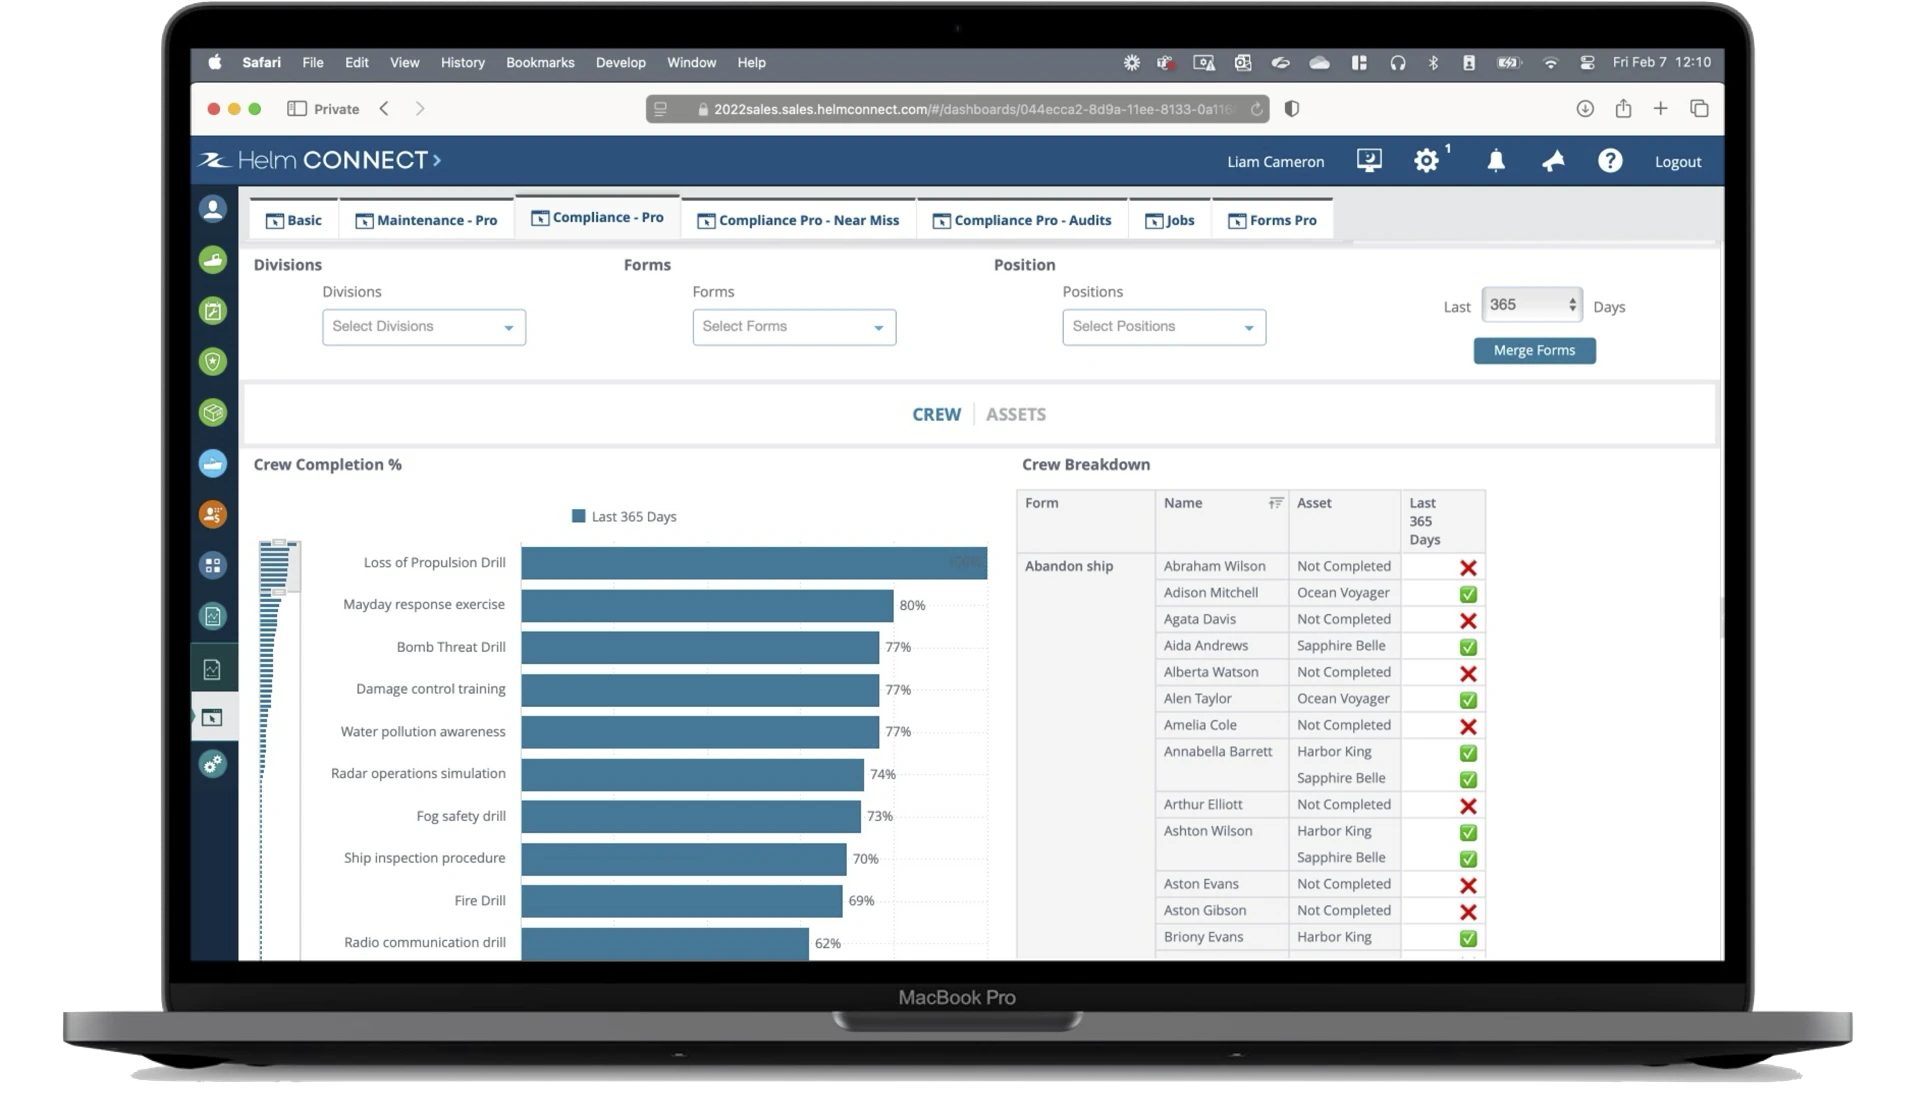The width and height of the screenshot is (1920, 1115).
Task: Open the user profile sidebar icon
Action: (x=213, y=209)
